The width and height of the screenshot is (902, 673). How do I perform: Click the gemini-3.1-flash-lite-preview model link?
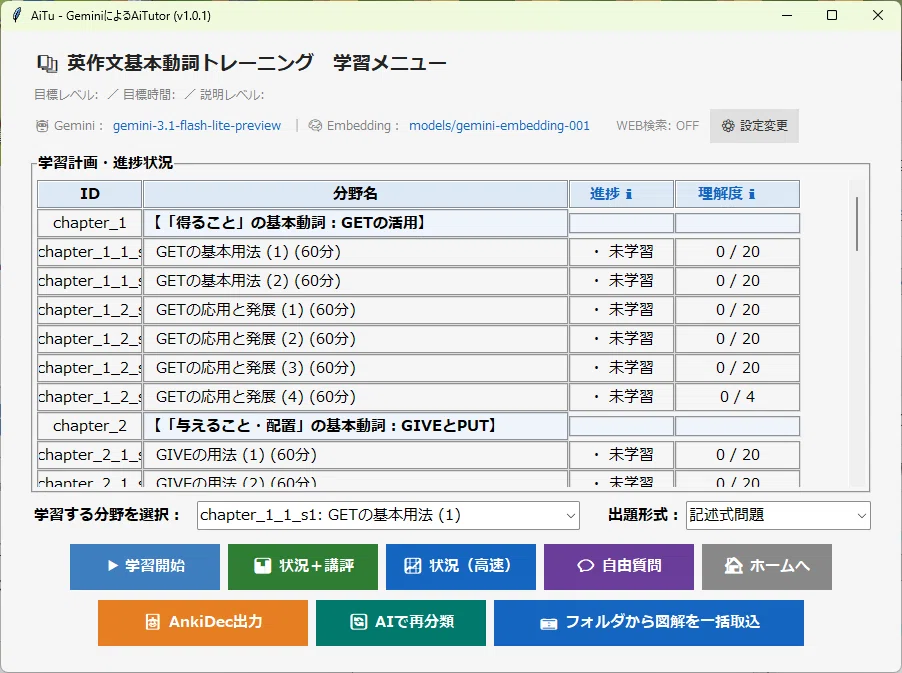[197, 125]
